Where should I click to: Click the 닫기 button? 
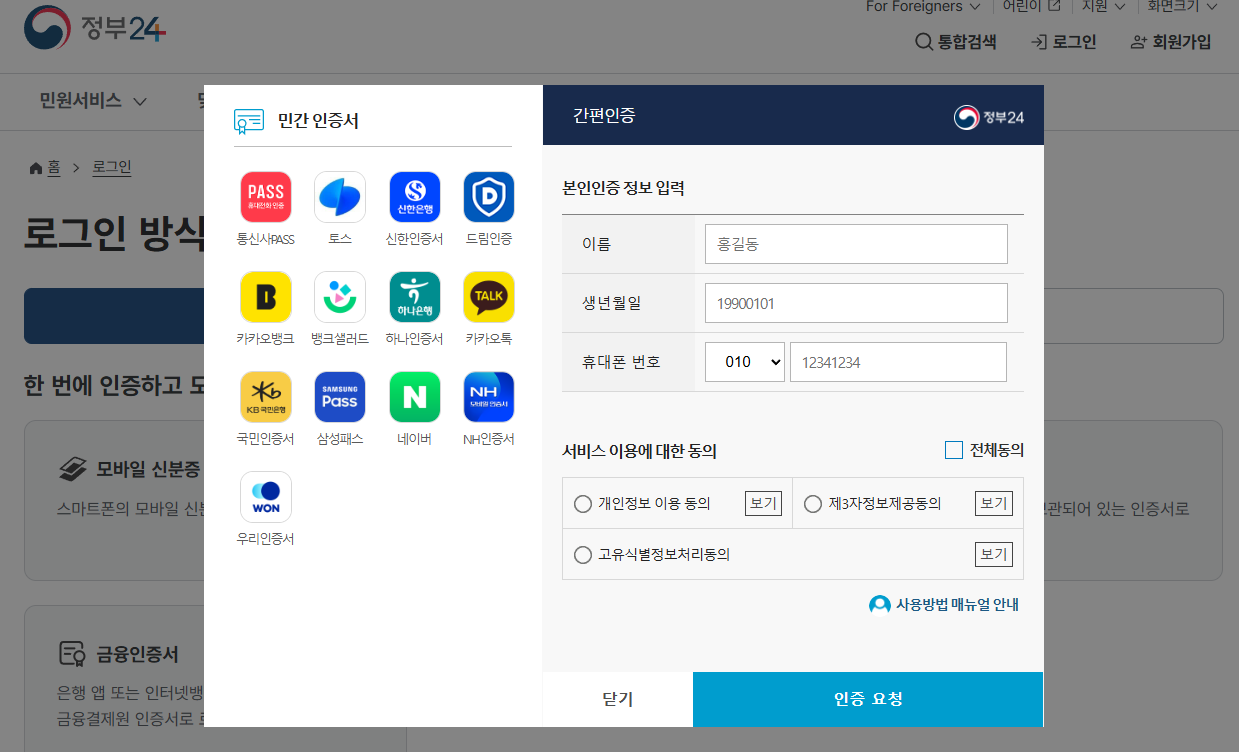(618, 699)
